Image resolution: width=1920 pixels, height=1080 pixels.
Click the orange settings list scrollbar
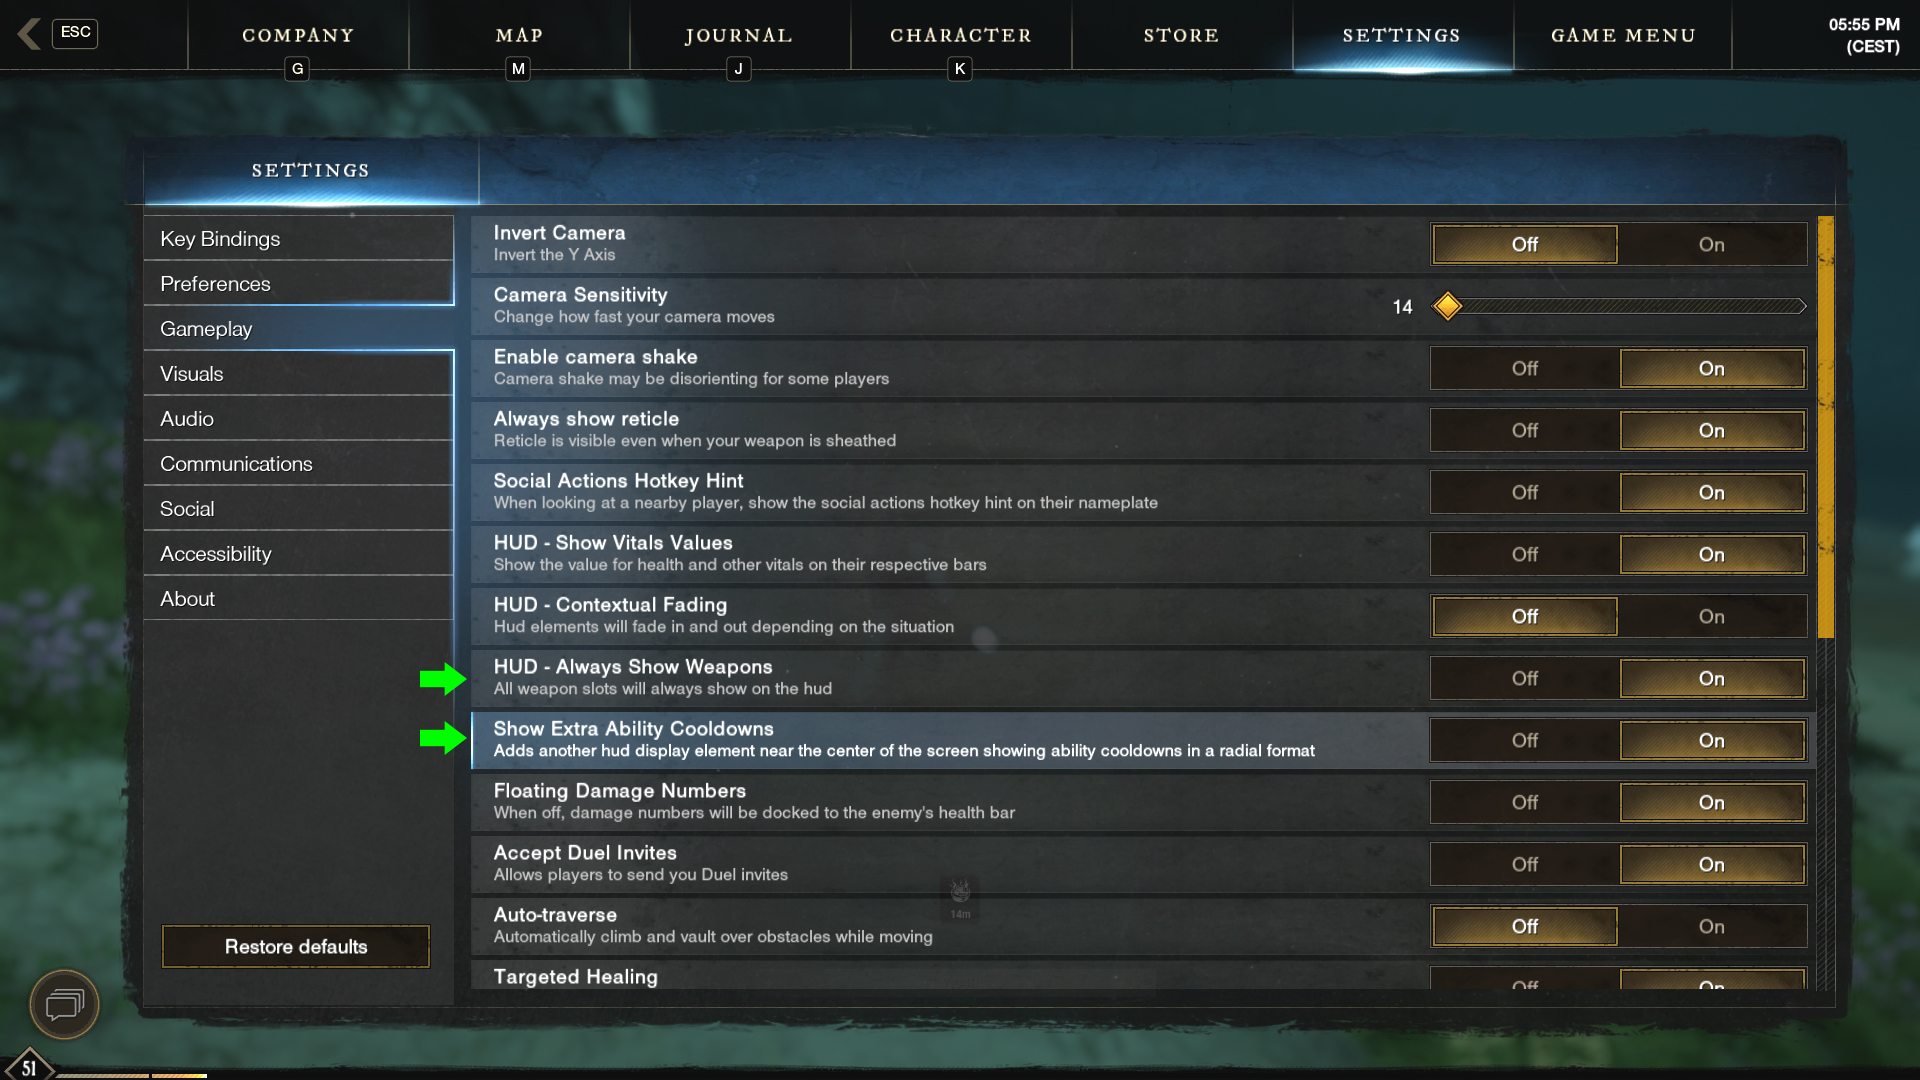[x=1826, y=427]
